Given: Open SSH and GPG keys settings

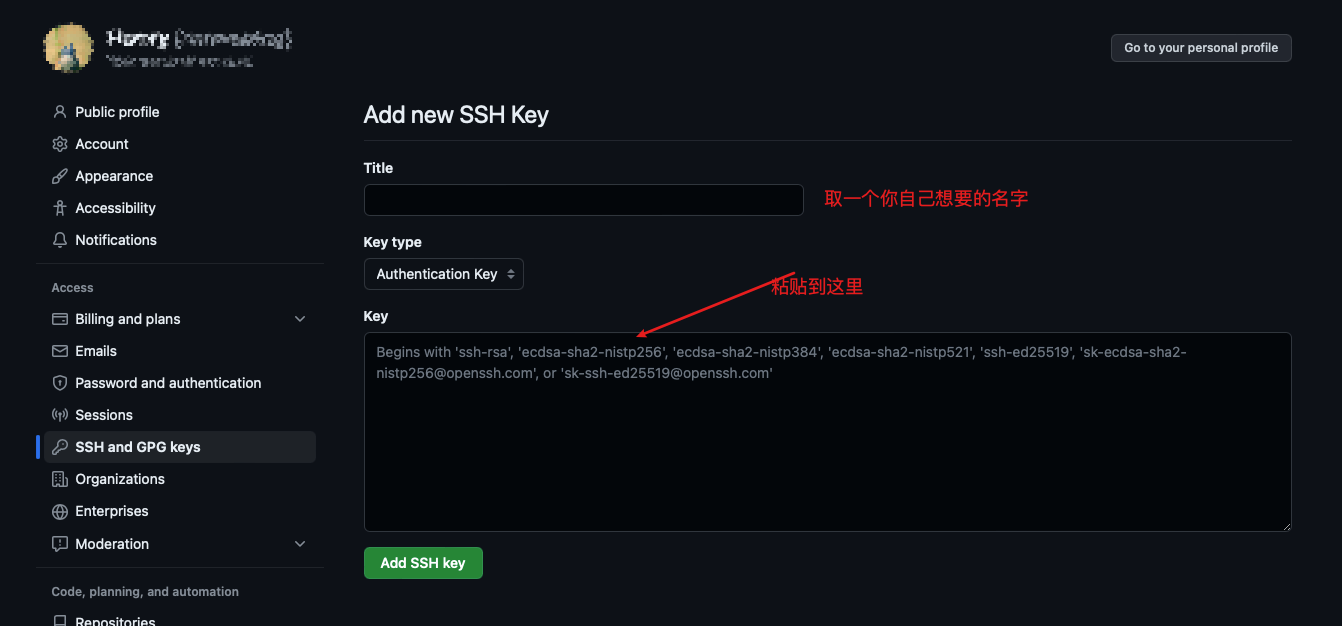Looking at the screenshot, I should click(x=138, y=447).
